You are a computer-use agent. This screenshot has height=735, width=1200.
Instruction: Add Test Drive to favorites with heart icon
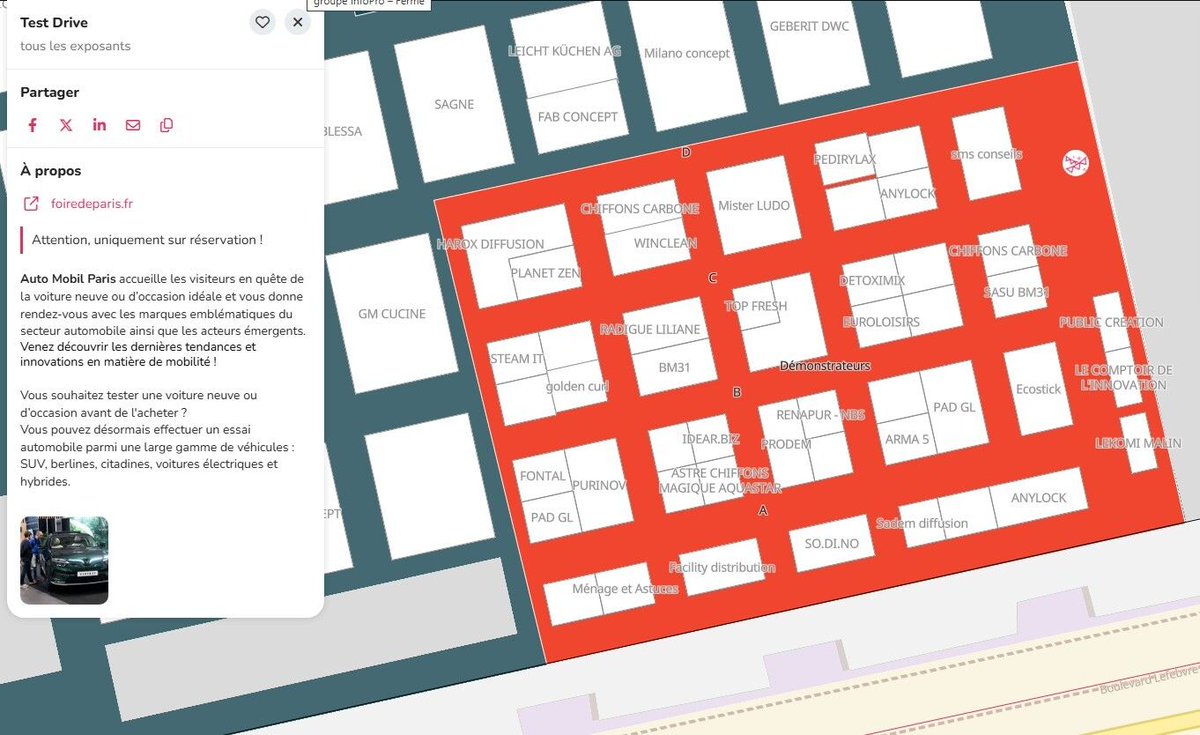tap(262, 22)
